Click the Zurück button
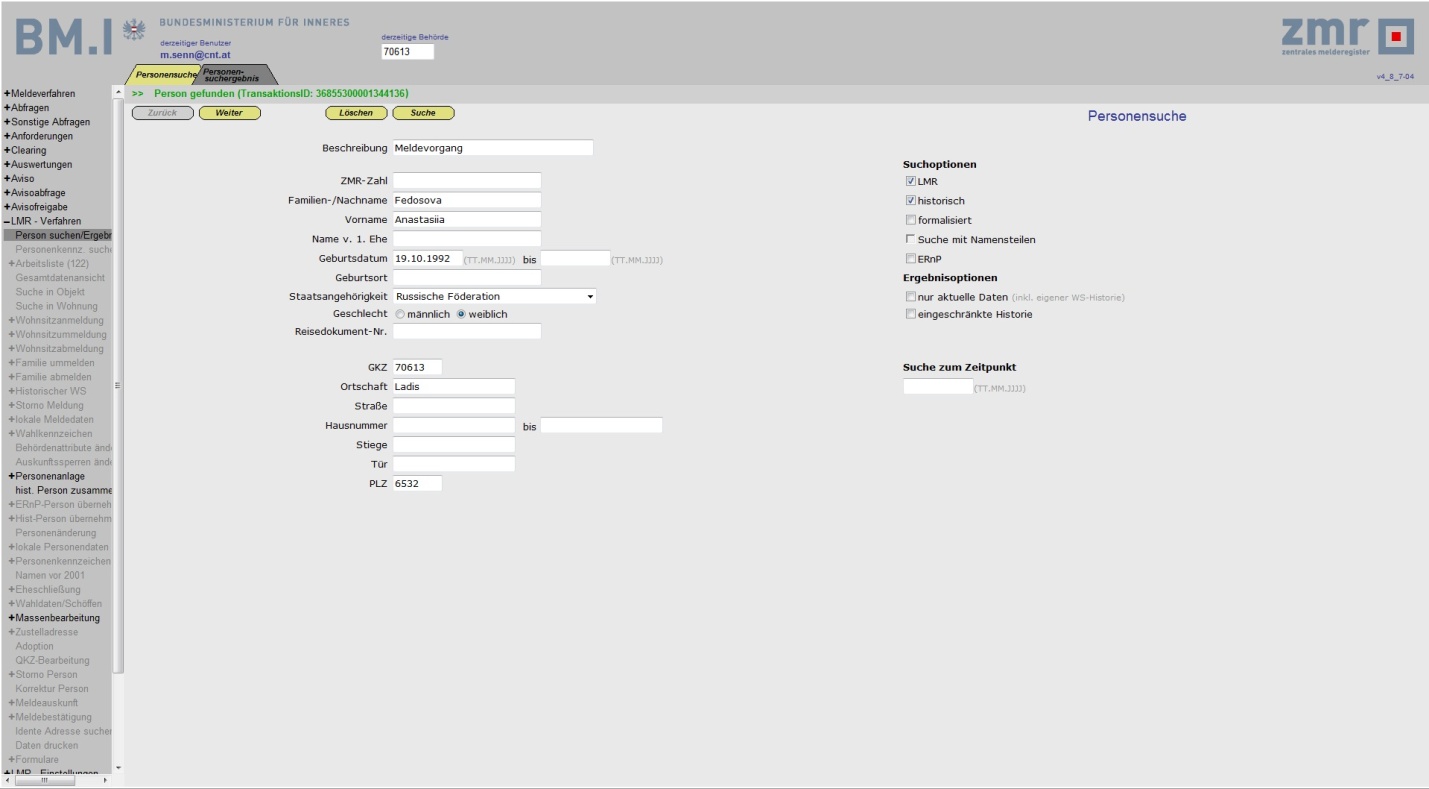The height and width of the screenshot is (789, 1429). [x=162, y=113]
